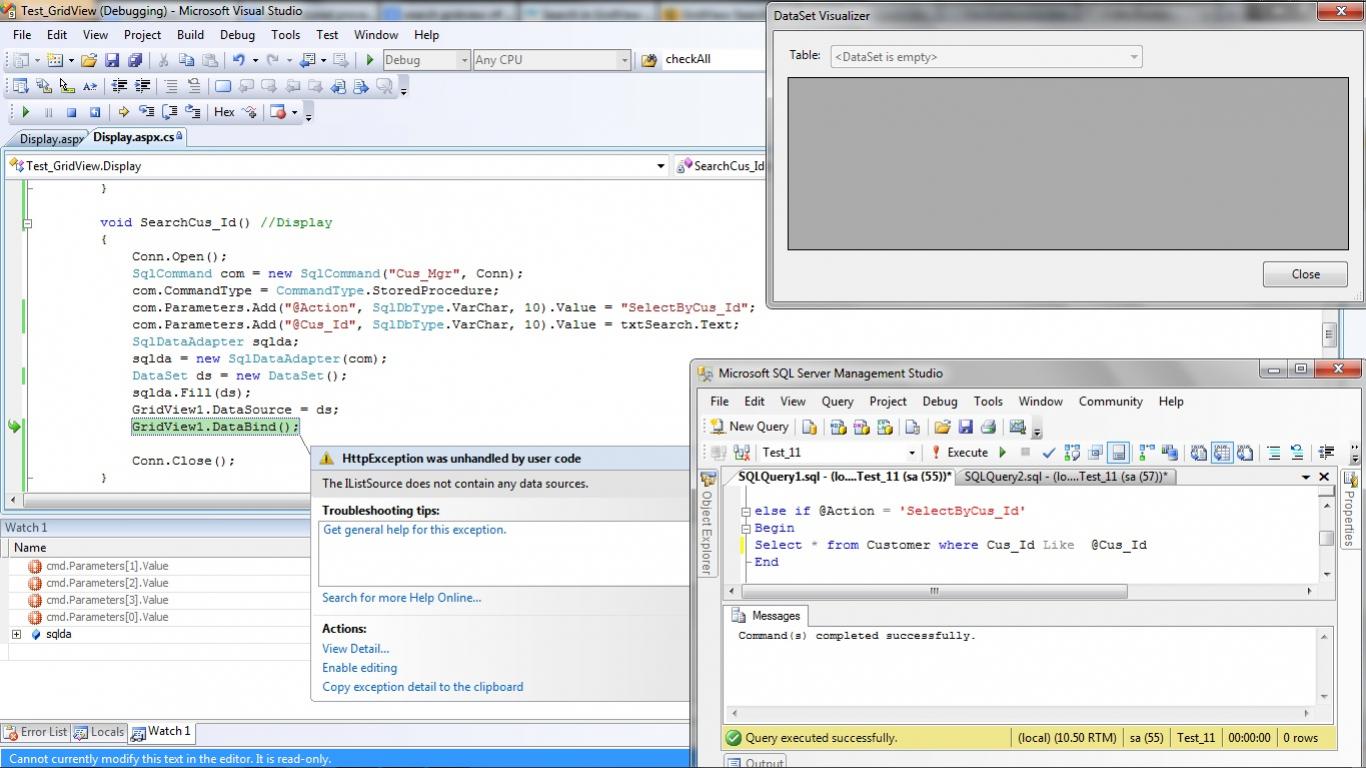Click Step Out icon in debug toolbar
Image resolution: width=1366 pixels, height=768 pixels.
(193, 112)
